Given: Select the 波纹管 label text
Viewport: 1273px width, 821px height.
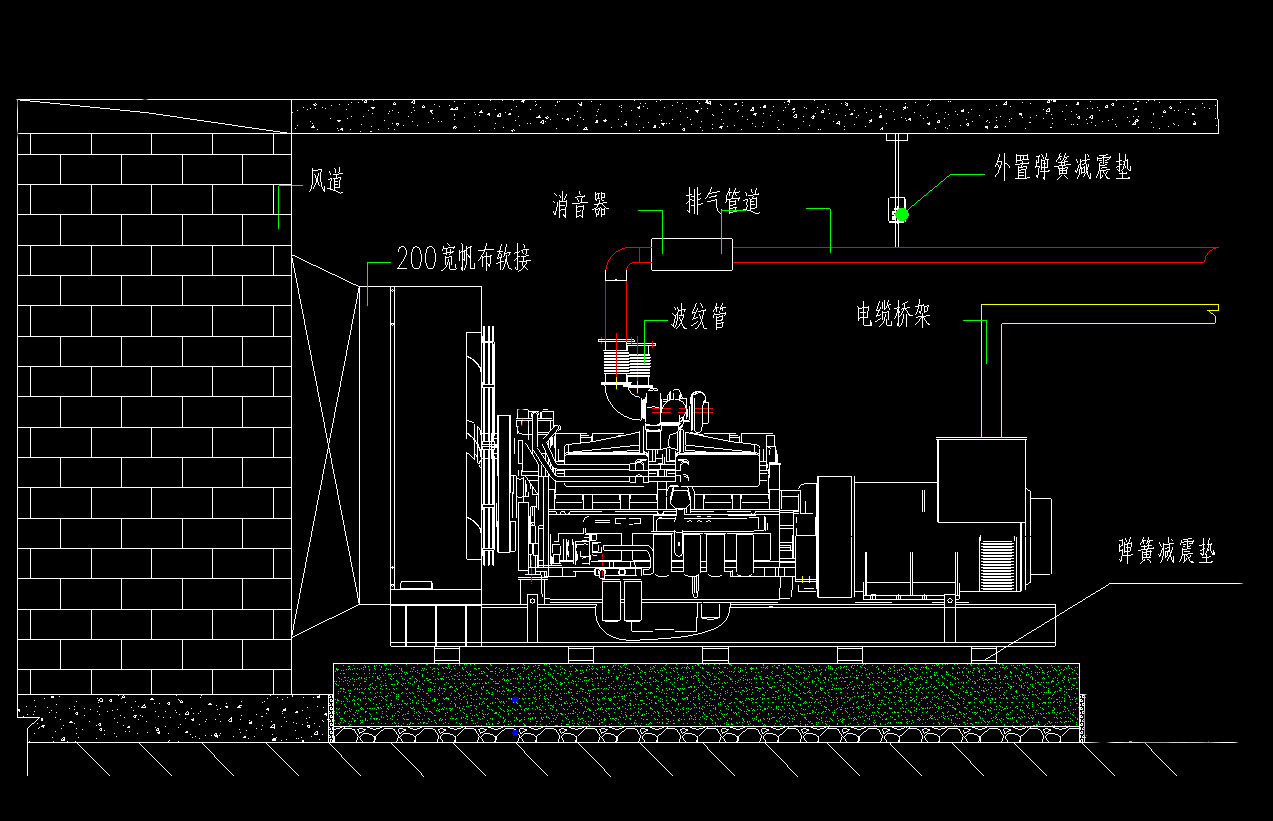Looking at the screenshot, I should click(699, 318).
